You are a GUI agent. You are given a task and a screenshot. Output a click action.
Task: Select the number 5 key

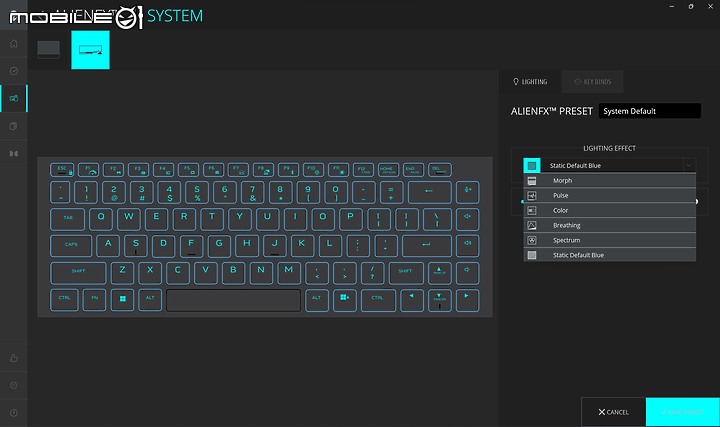click(197, 192)
